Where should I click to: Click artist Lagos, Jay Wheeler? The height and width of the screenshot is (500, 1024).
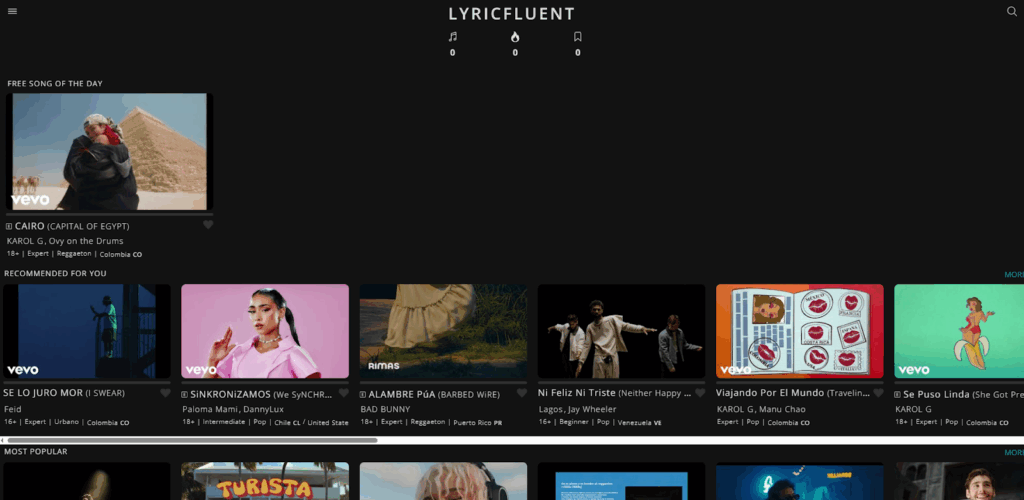tap(577, 409)
